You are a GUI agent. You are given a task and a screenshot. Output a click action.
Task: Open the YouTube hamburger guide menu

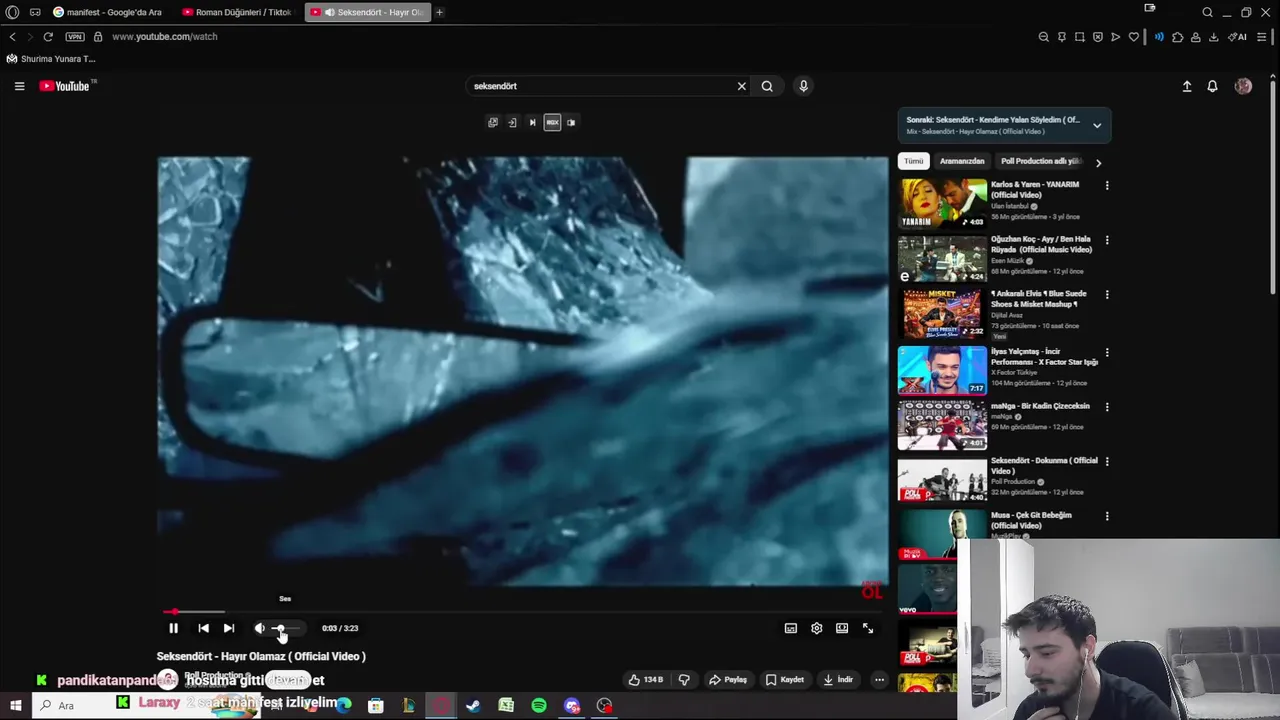point(19,86)
